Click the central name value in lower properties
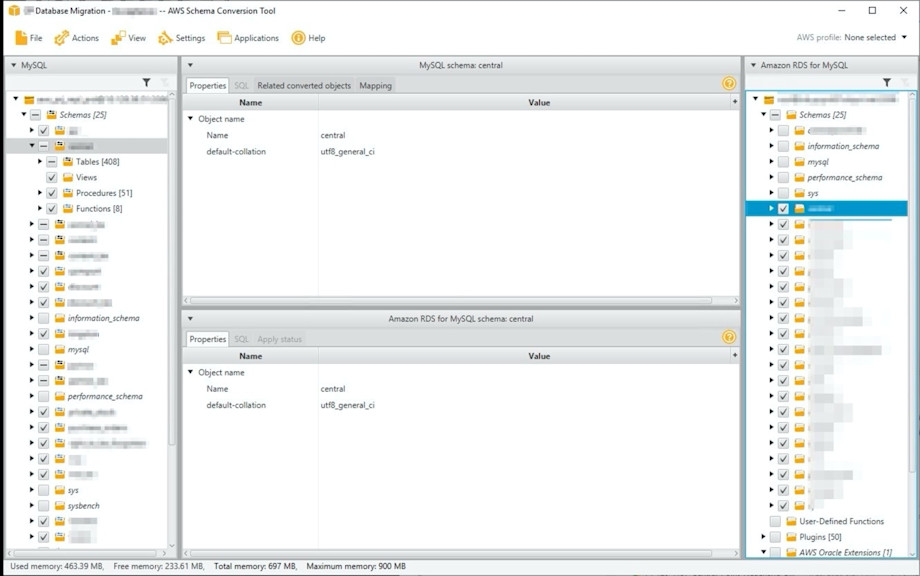Image resolution: width=920 pixels, height=576 pixels. click(x=333, y=389)
